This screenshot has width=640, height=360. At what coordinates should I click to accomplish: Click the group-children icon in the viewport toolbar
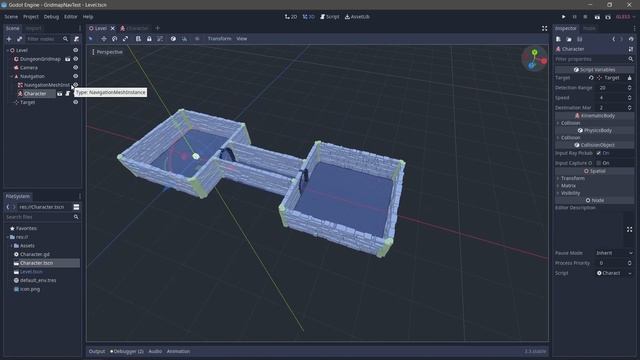[x=160, y=39]
